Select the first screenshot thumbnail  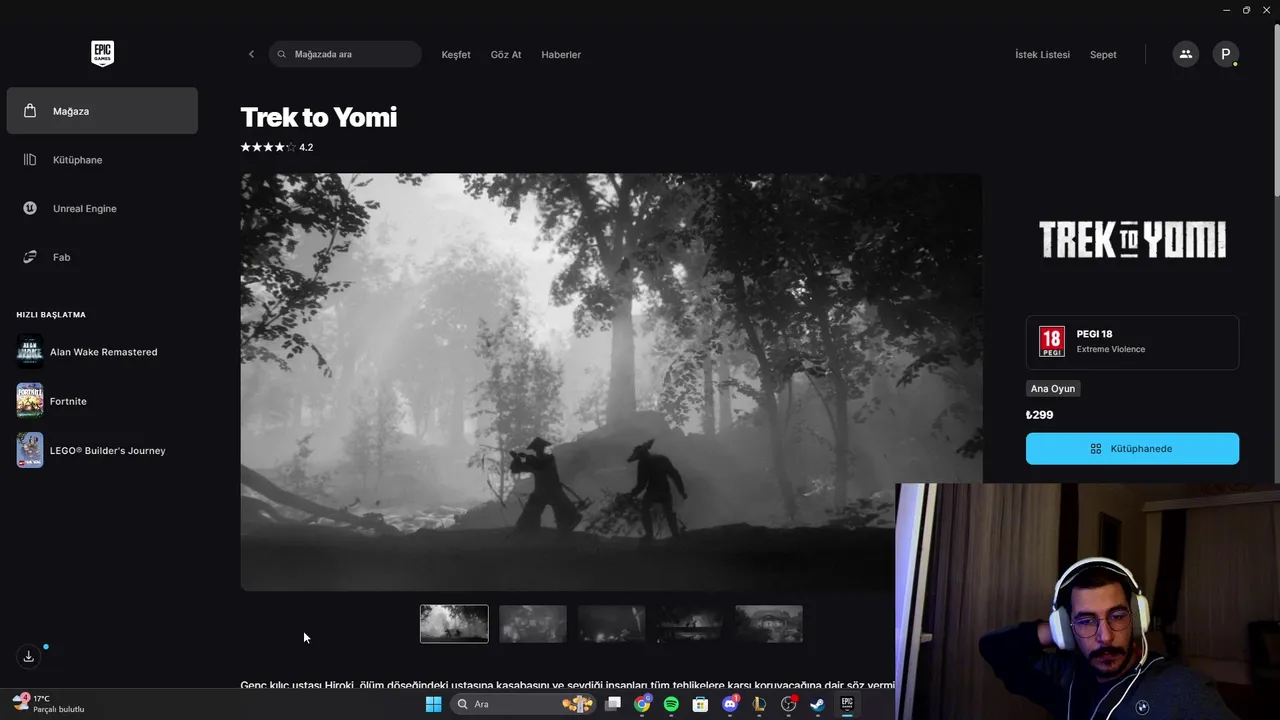[454, 624]
